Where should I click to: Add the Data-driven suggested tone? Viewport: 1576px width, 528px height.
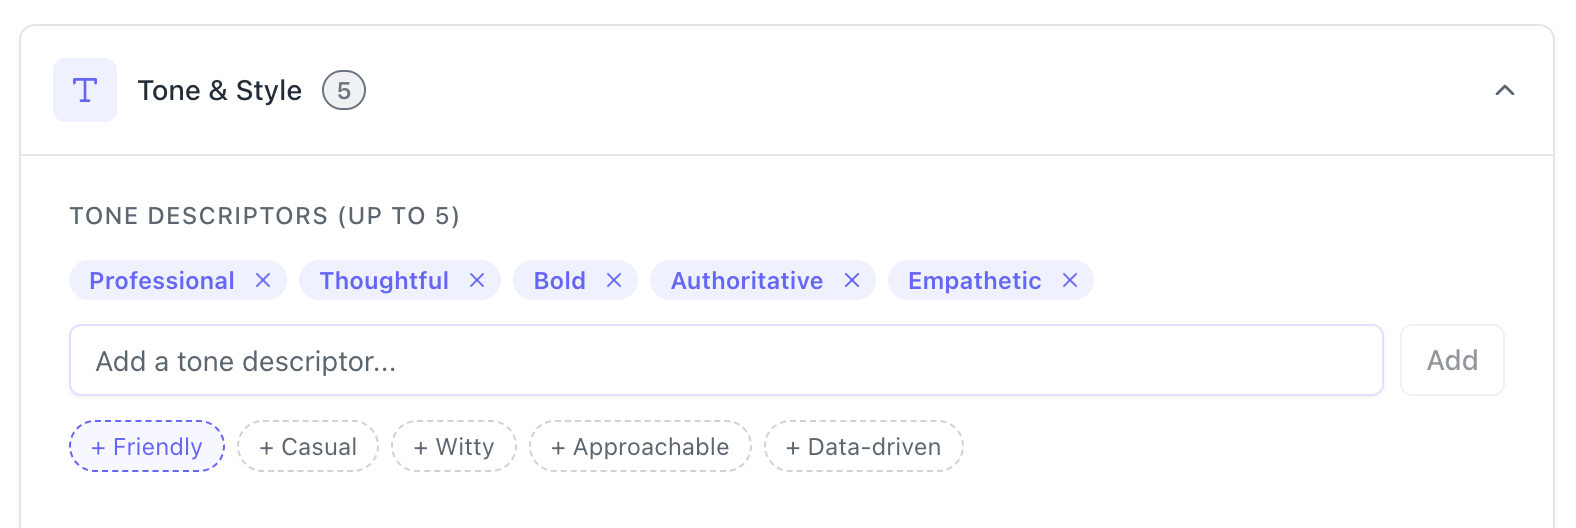pyautogui.click(x=864, y=447)
